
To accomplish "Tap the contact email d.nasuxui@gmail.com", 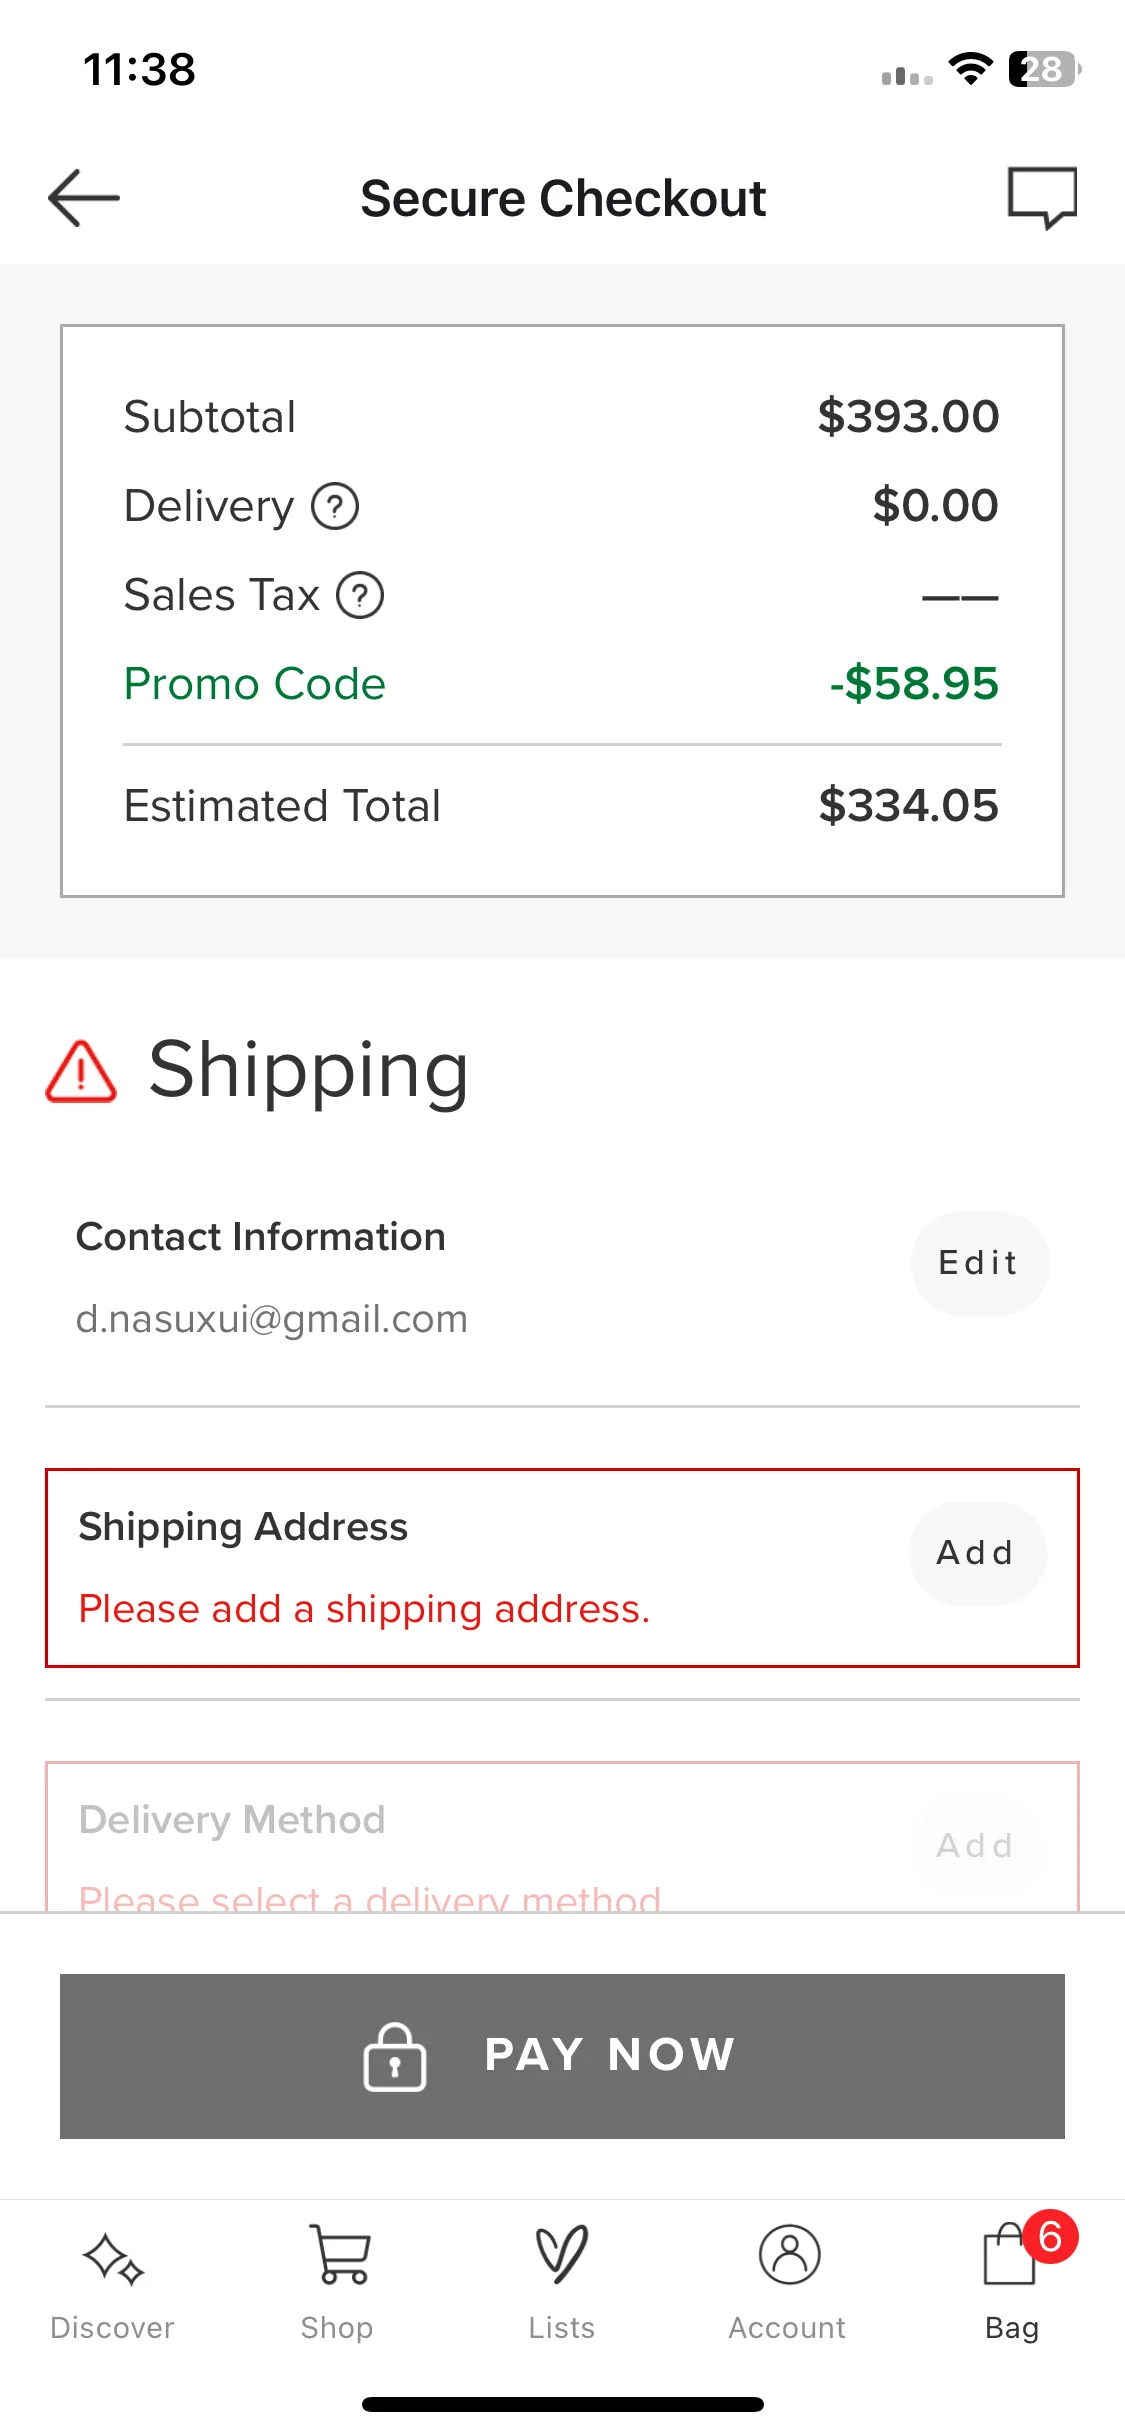I will pyautogui.click(x=272, y=1320).
